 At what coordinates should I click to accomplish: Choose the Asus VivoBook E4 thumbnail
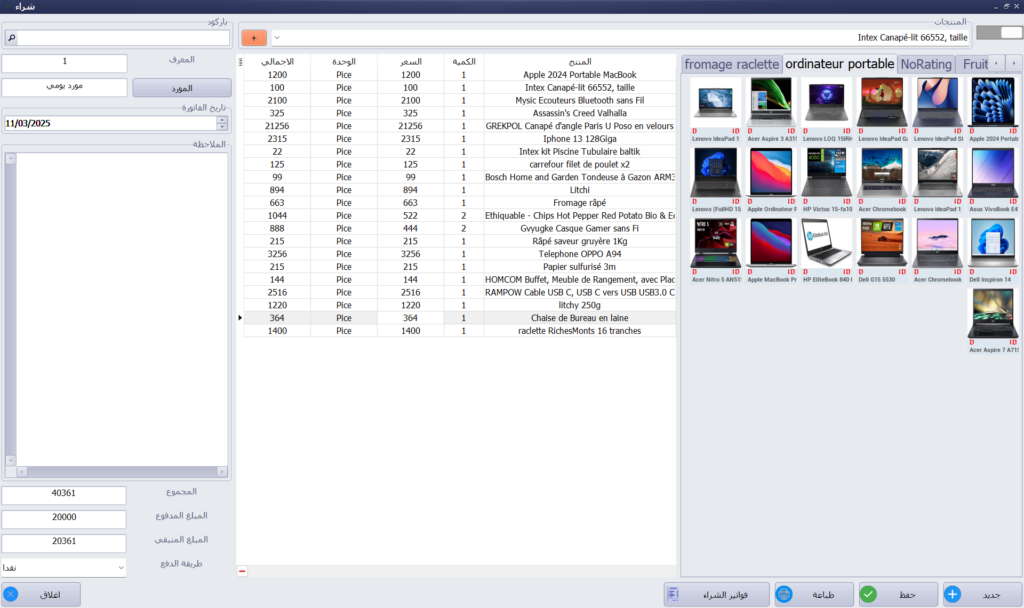993,180
